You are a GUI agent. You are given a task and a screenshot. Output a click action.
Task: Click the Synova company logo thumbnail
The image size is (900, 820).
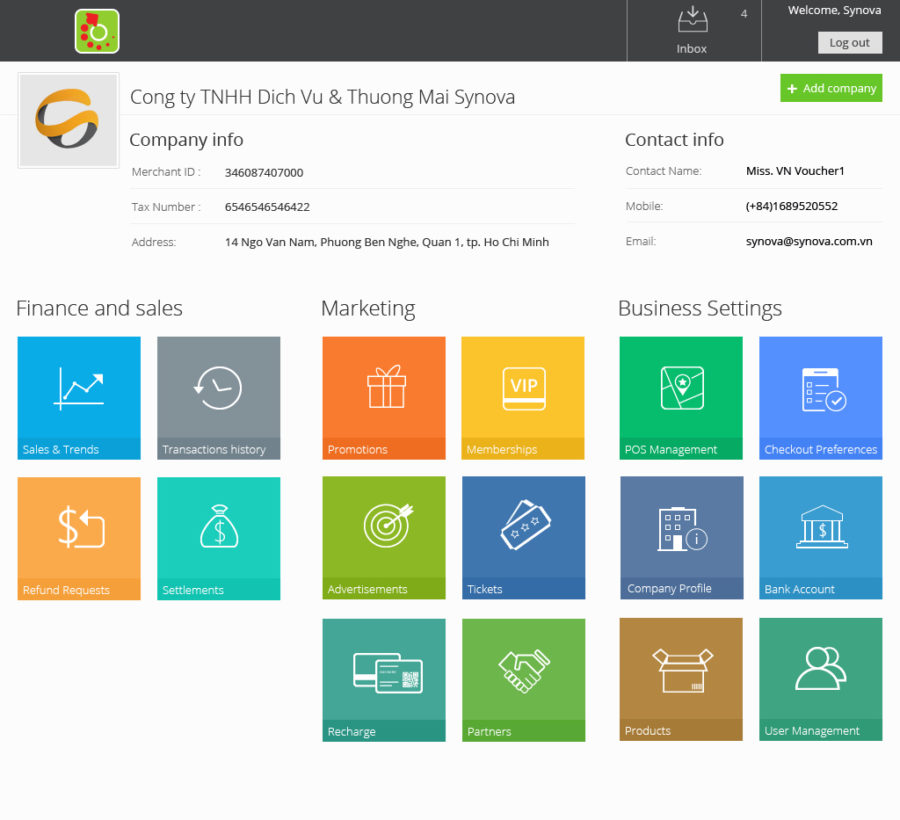coord(68,121)
